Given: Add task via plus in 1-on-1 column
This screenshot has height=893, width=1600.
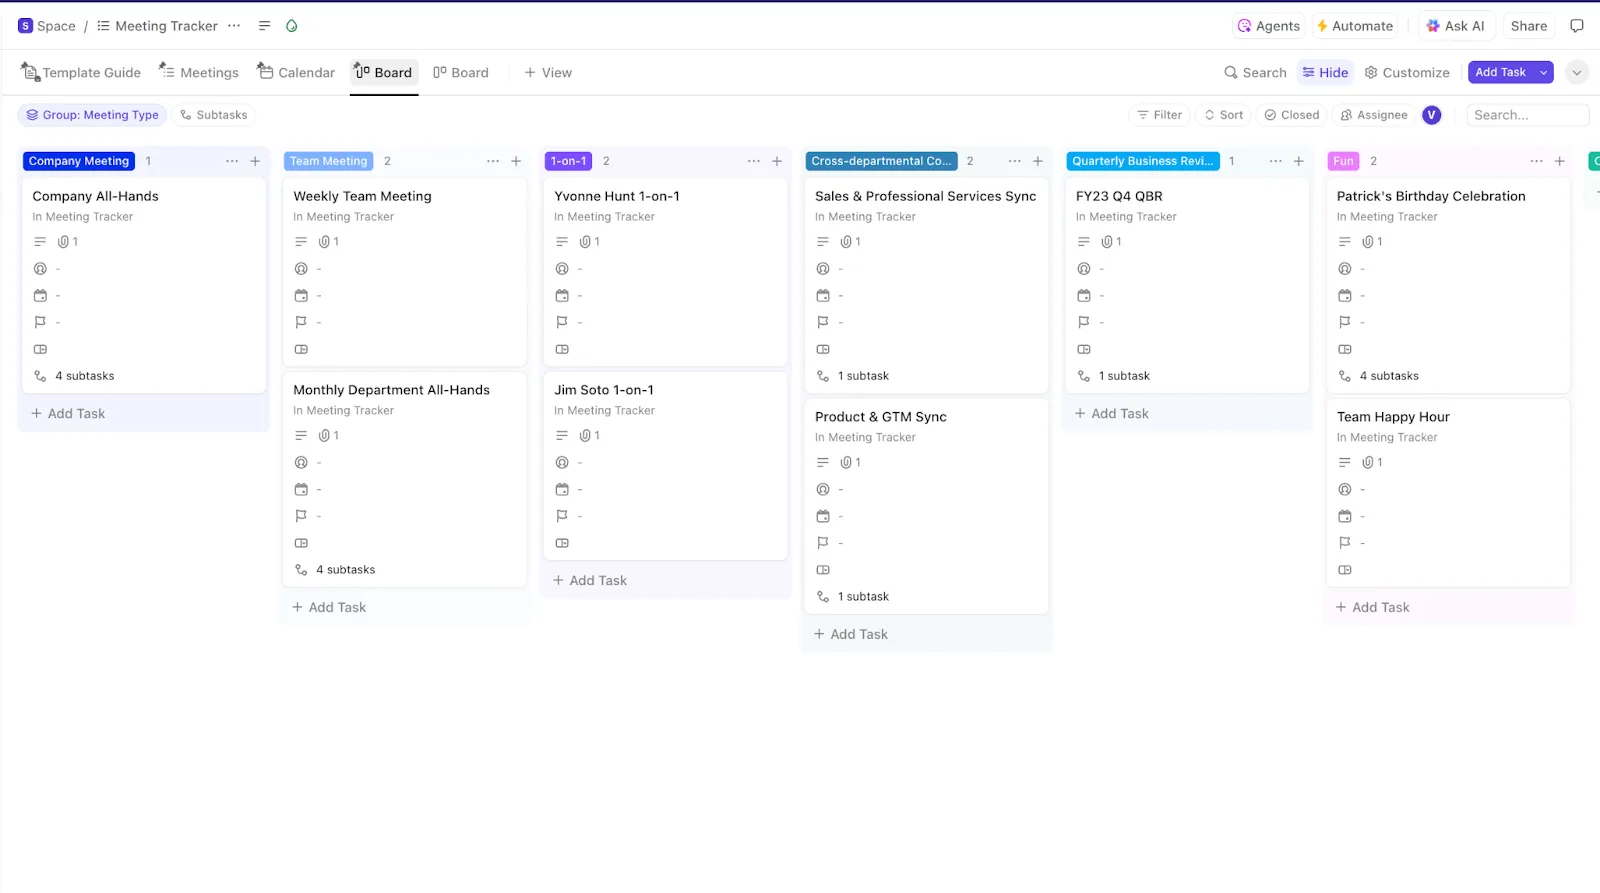Looking at the screenshot, I should (x=777, y=161).
